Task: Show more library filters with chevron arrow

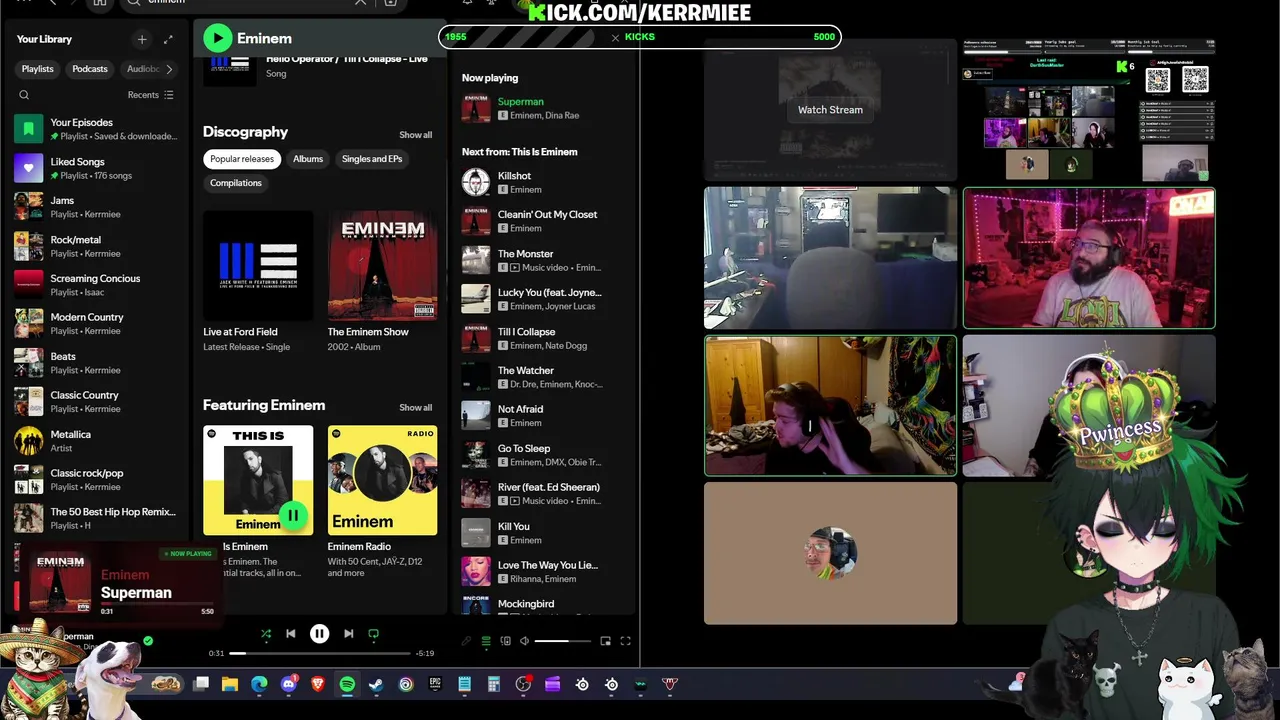Action: click(x=169, y=69)
